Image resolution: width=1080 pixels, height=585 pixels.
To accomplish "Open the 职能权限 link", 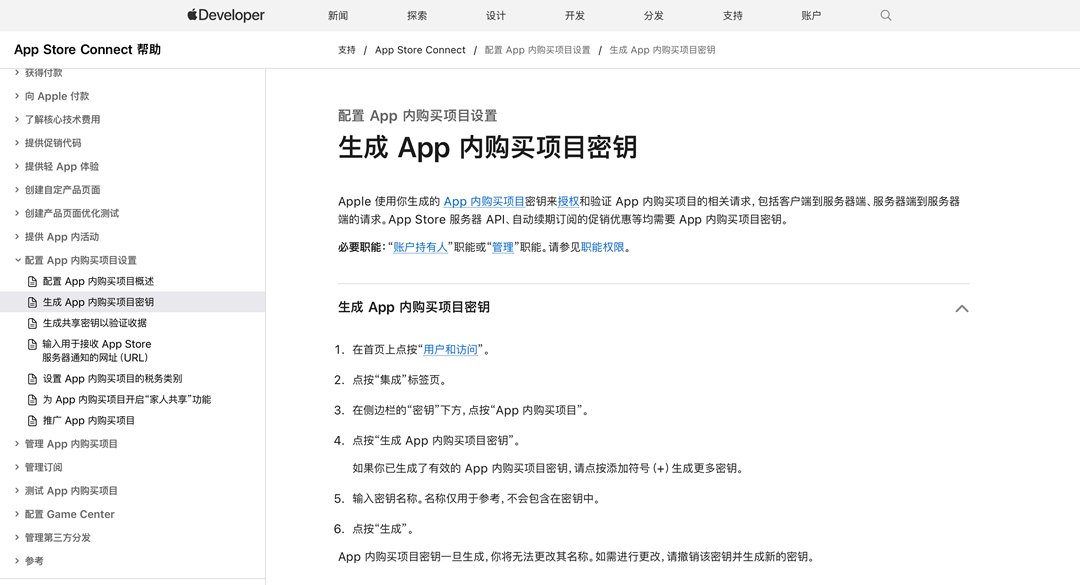I will coord(603,247).
